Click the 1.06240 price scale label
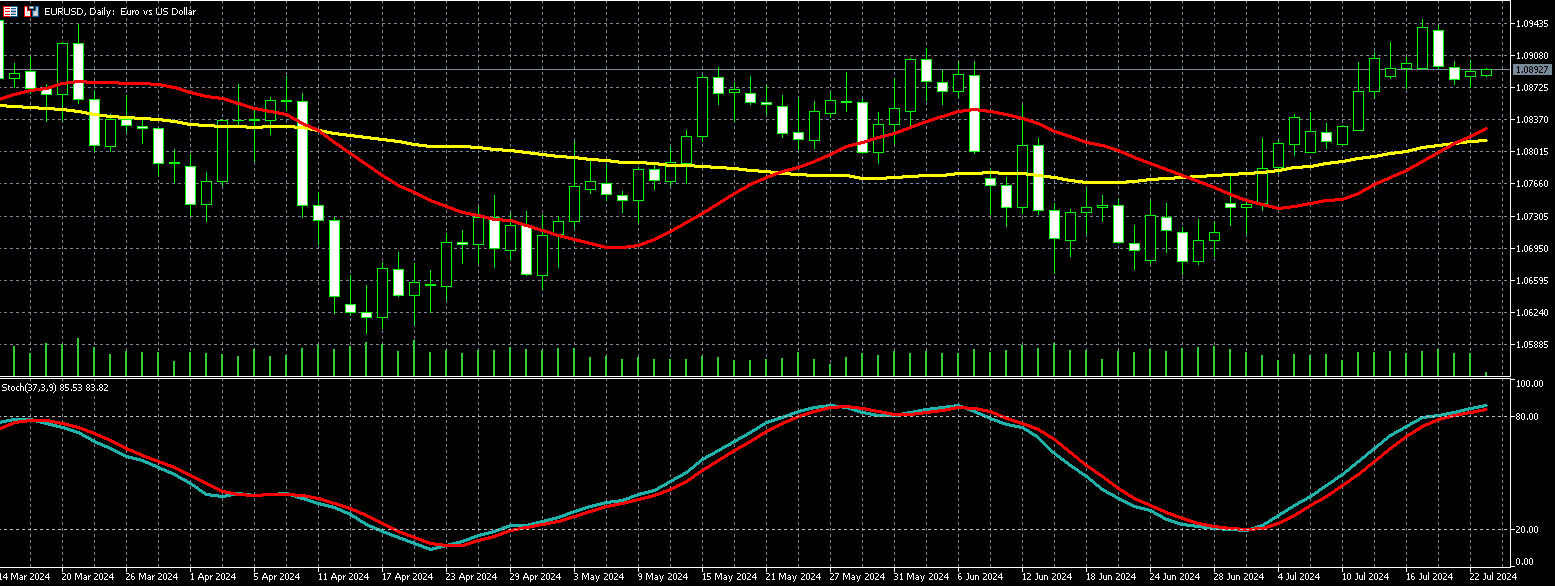Screen dimensions: 1555x586 pyautogui.click(x=1532, y=313)
